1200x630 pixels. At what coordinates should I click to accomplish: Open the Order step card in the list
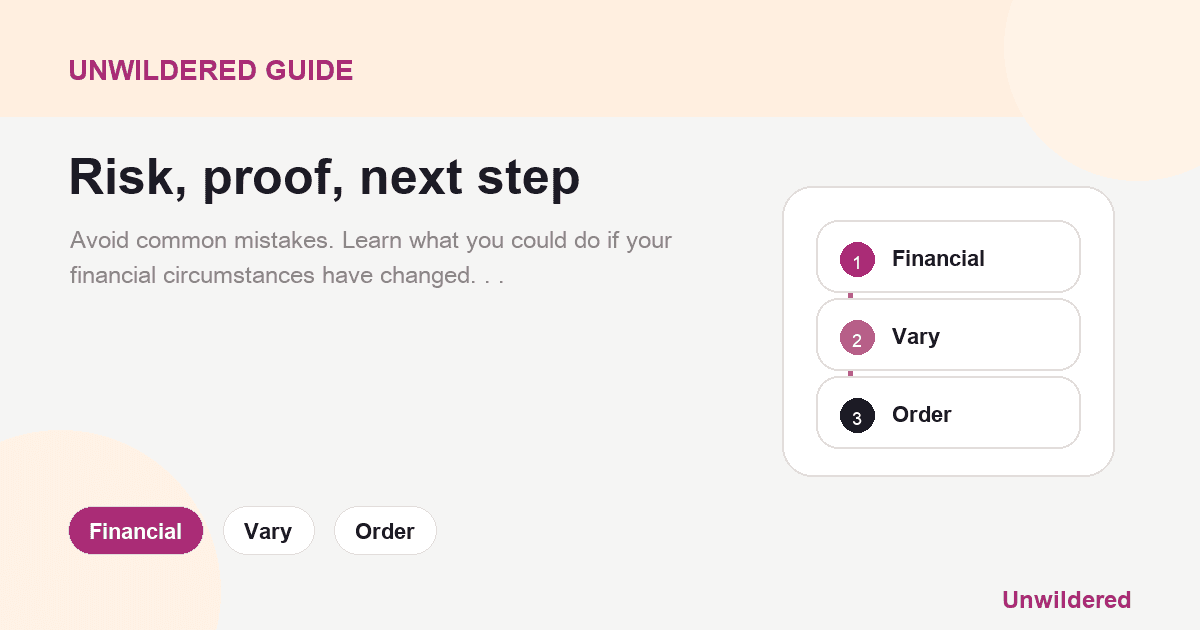pos(948,413)
